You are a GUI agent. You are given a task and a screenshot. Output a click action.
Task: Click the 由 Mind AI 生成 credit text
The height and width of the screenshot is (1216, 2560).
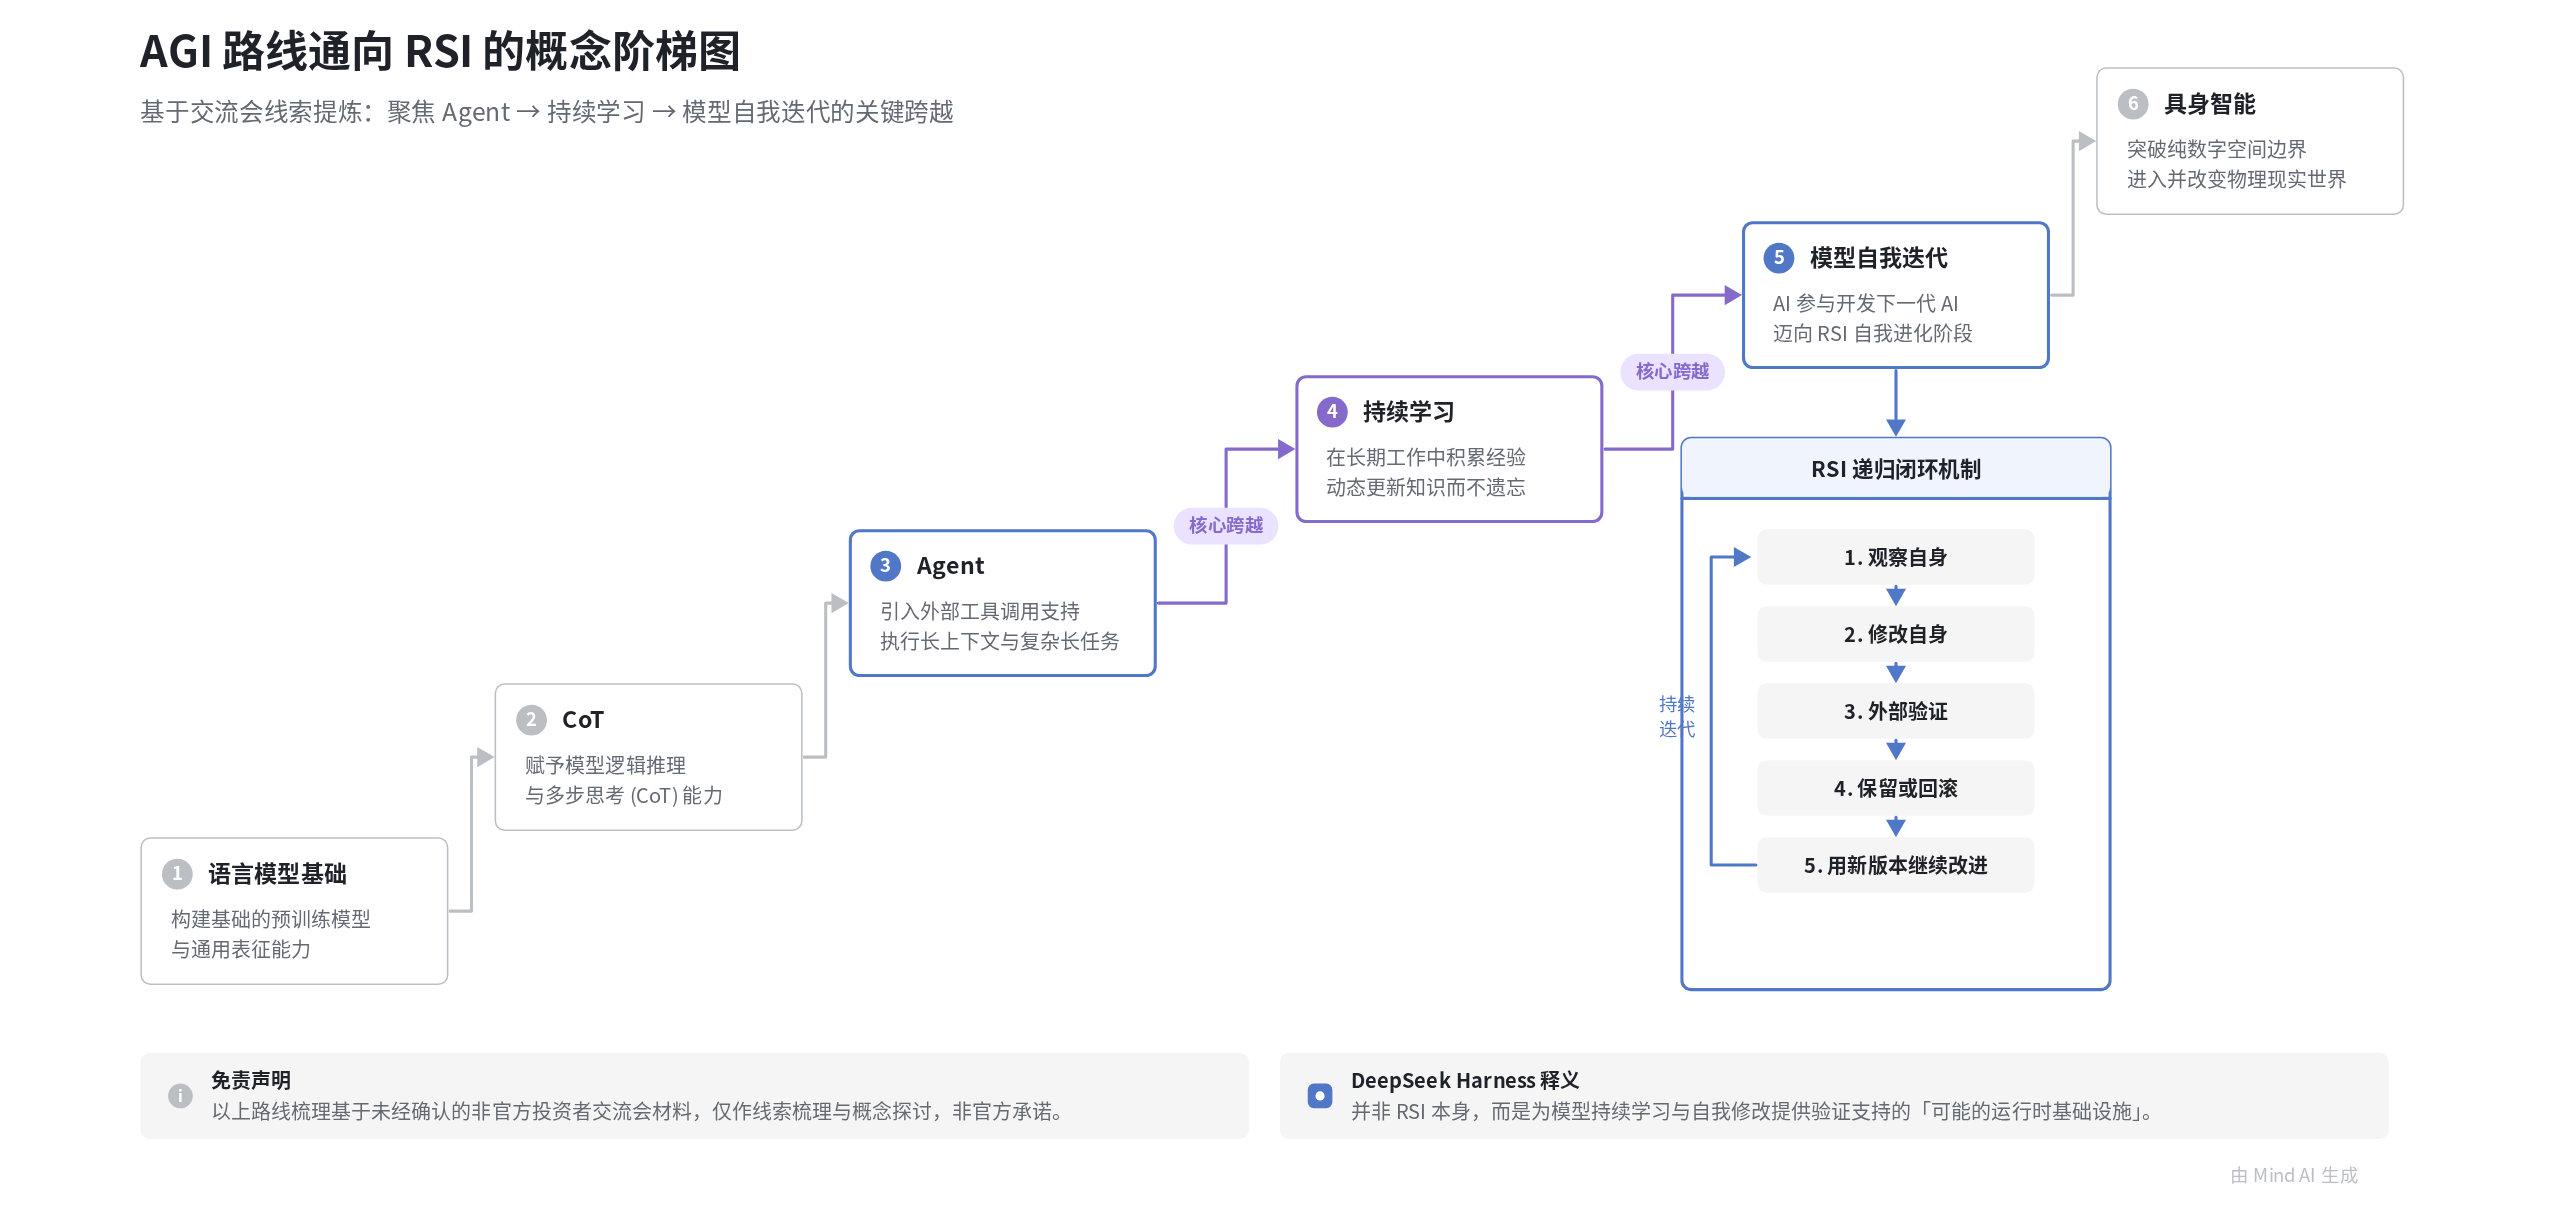2294,1175
